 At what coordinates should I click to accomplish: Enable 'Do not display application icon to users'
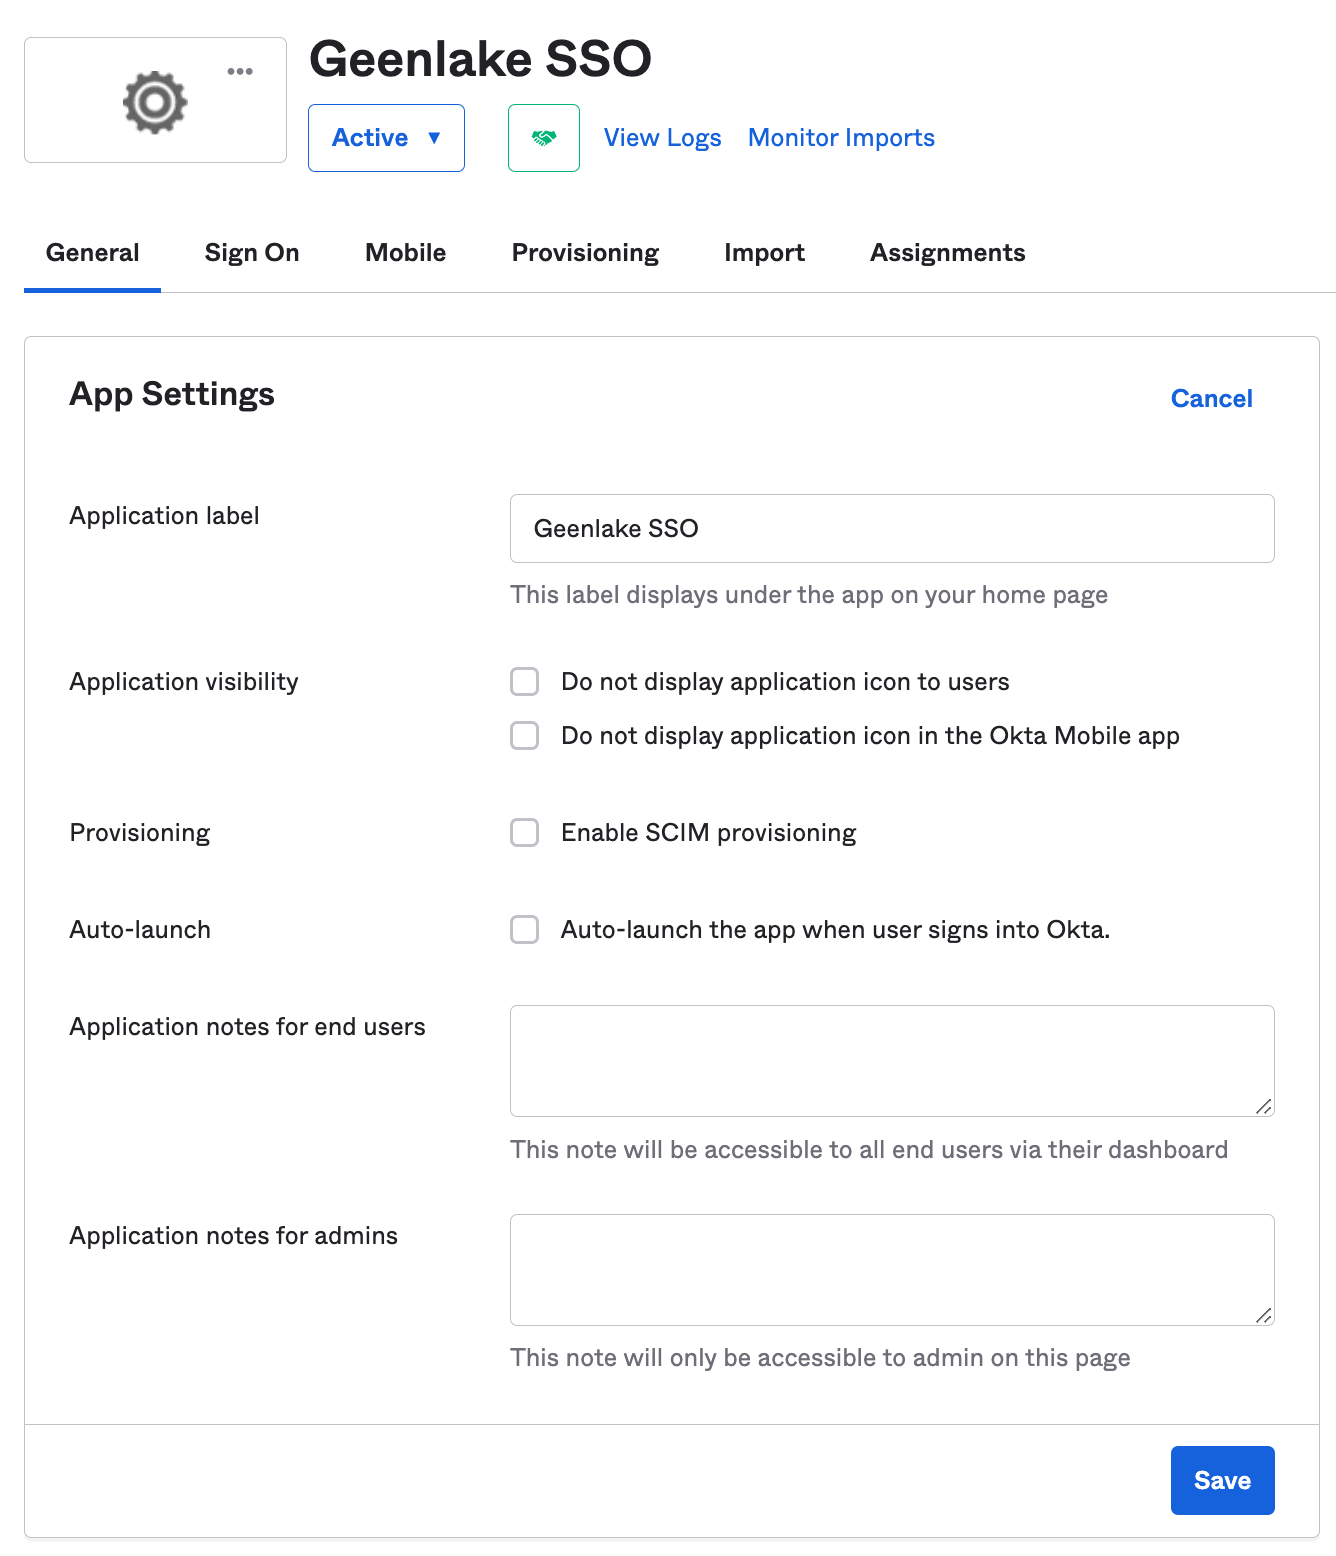(x=524, y=681)
